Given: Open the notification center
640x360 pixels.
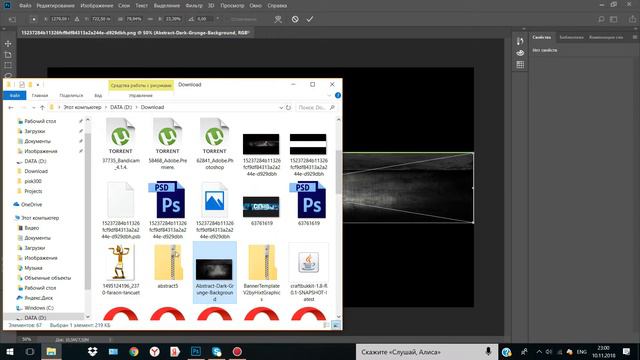Looking at the screenshot, I should click(x=627, y=351).
